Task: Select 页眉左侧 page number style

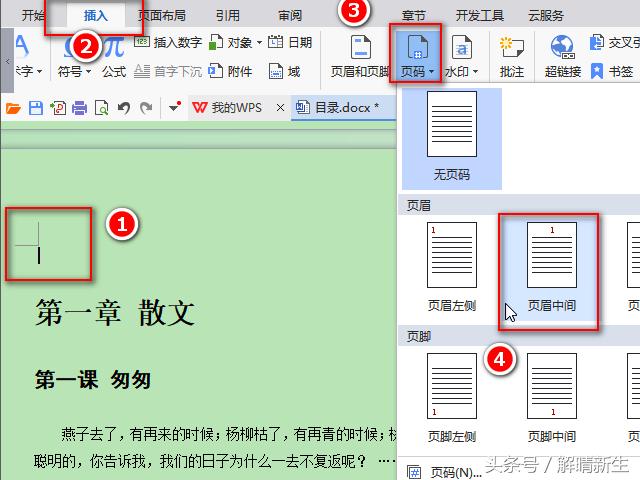Action: click(452, 267)
